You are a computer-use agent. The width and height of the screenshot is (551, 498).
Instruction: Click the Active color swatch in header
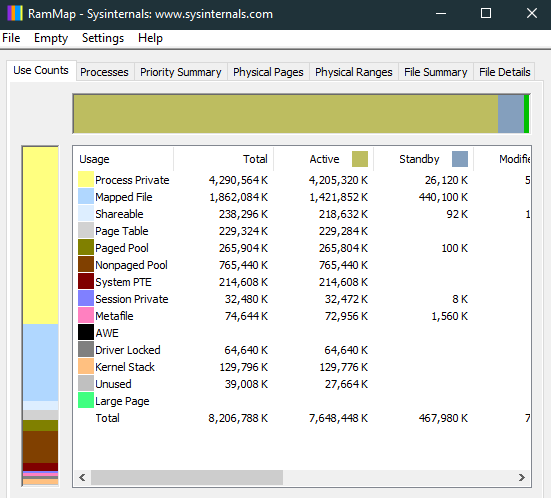pos(360,159)
